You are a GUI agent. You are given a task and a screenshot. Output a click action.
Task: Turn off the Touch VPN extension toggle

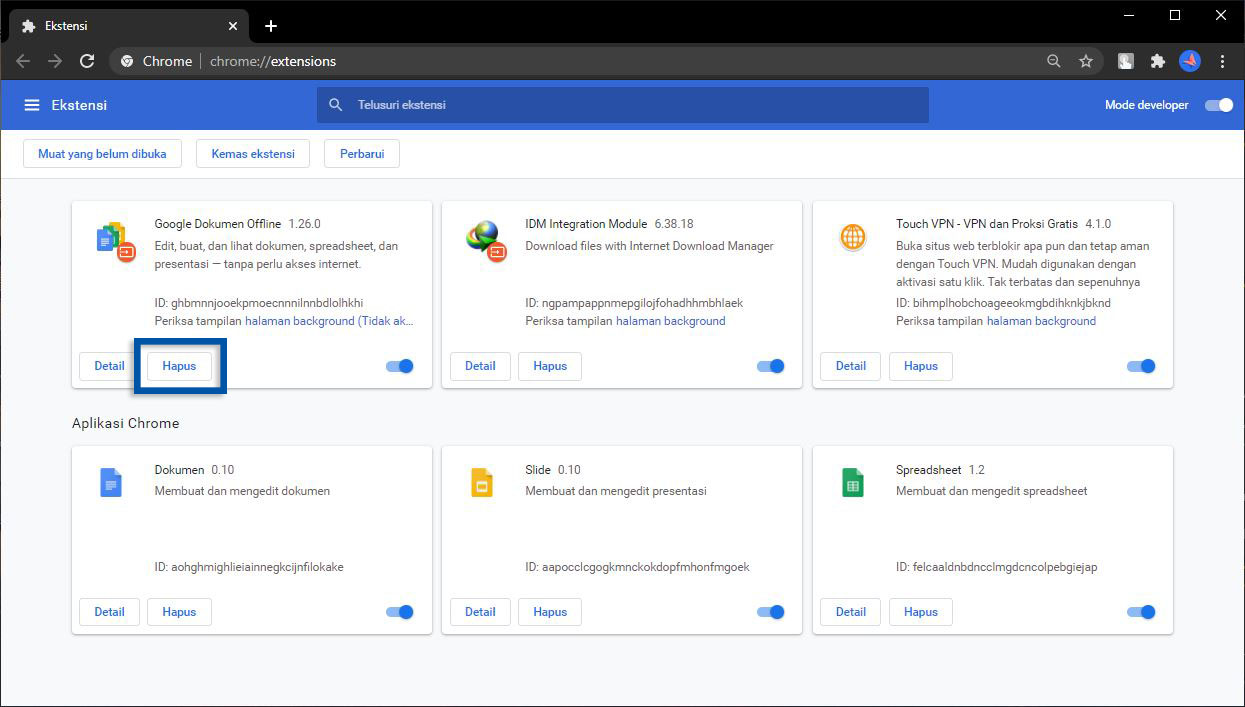(1141, 366)
